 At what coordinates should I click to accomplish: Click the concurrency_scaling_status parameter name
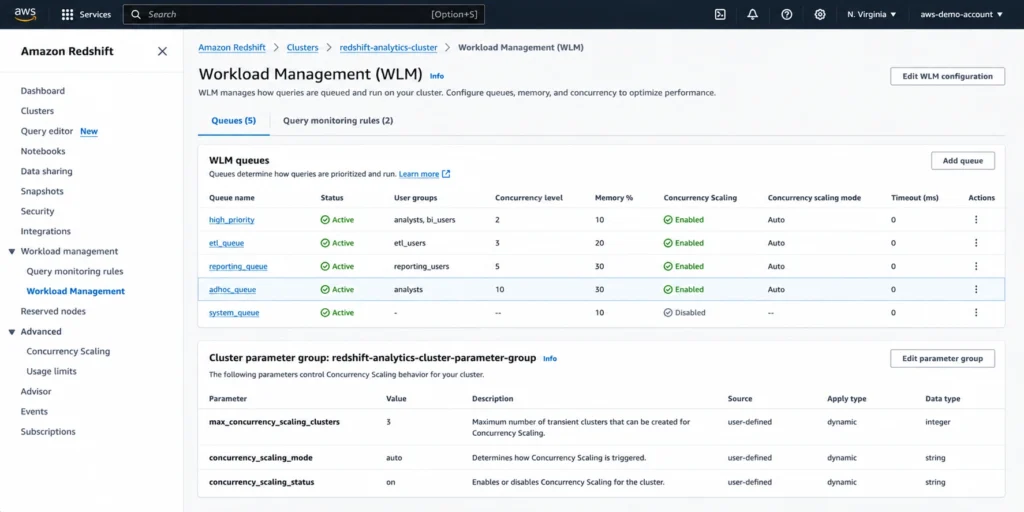262,482
